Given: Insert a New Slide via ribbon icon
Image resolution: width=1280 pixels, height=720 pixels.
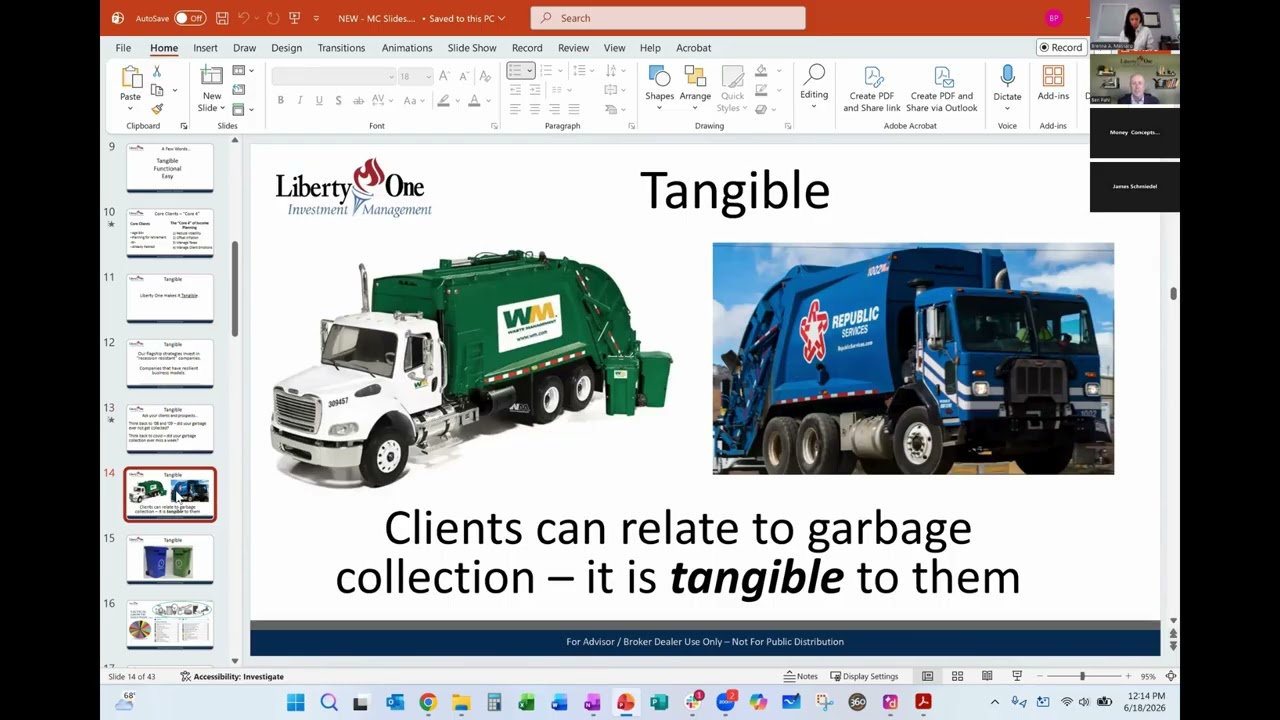Looking at the screenshot, I should click(211, 77).
